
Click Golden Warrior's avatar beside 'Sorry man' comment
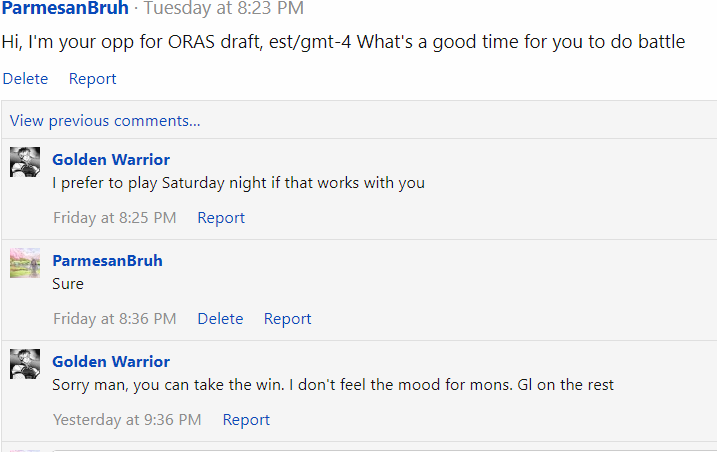click(x=25, y=364)
